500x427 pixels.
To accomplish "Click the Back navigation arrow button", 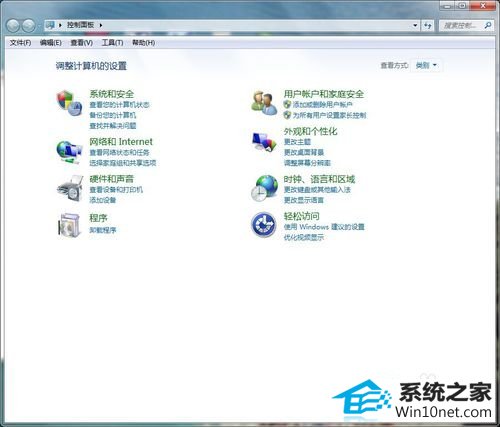I will click(13, 25).
